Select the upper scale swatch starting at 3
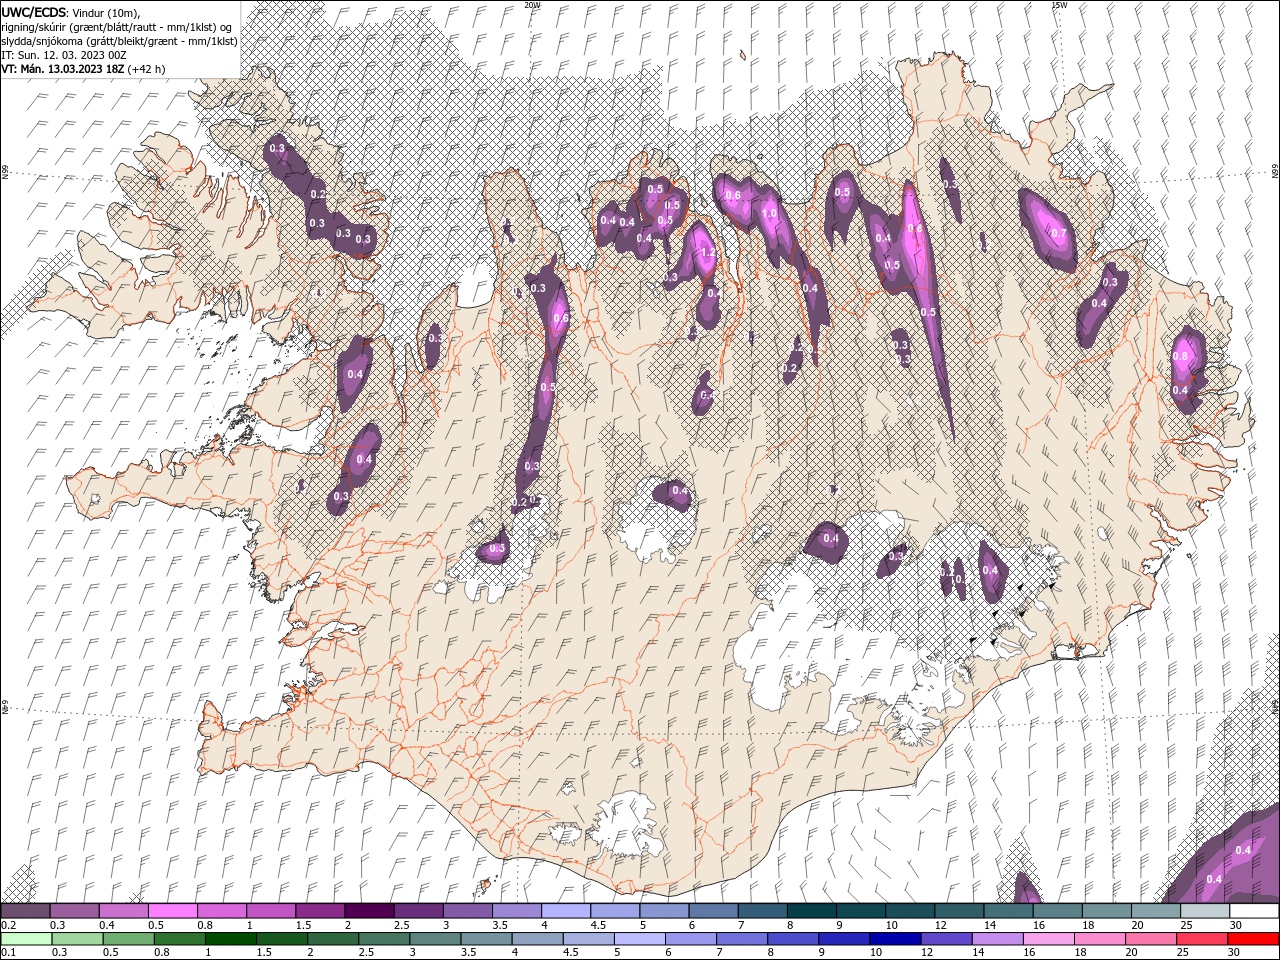Screen dimensions: 1280x960 [x=467, y=911]
